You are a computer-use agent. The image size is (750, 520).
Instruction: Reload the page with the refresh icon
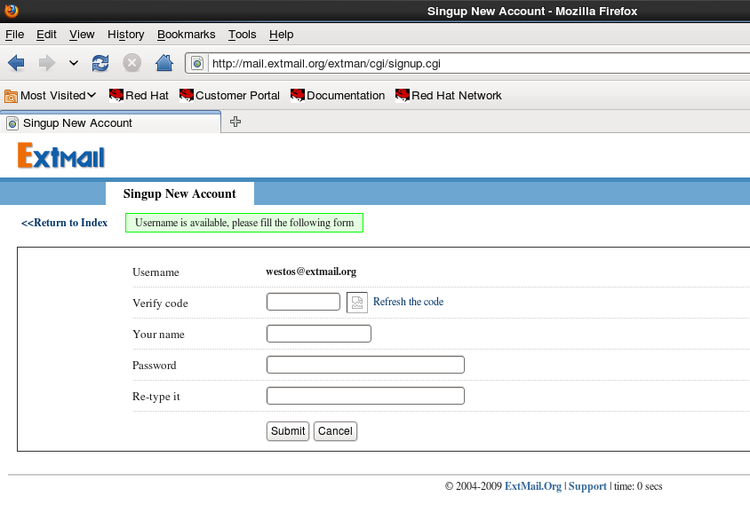pos(100,63)
